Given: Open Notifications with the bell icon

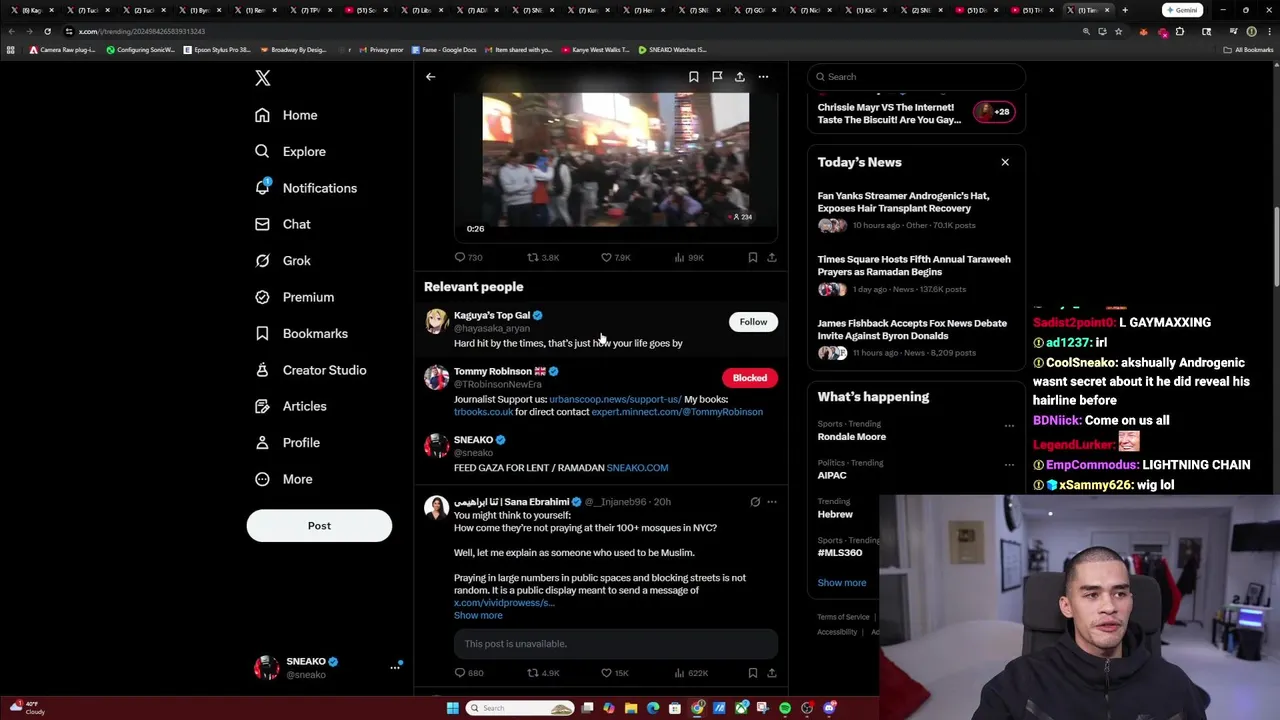Looking at the screenshot, I should (x=306, y=188).
